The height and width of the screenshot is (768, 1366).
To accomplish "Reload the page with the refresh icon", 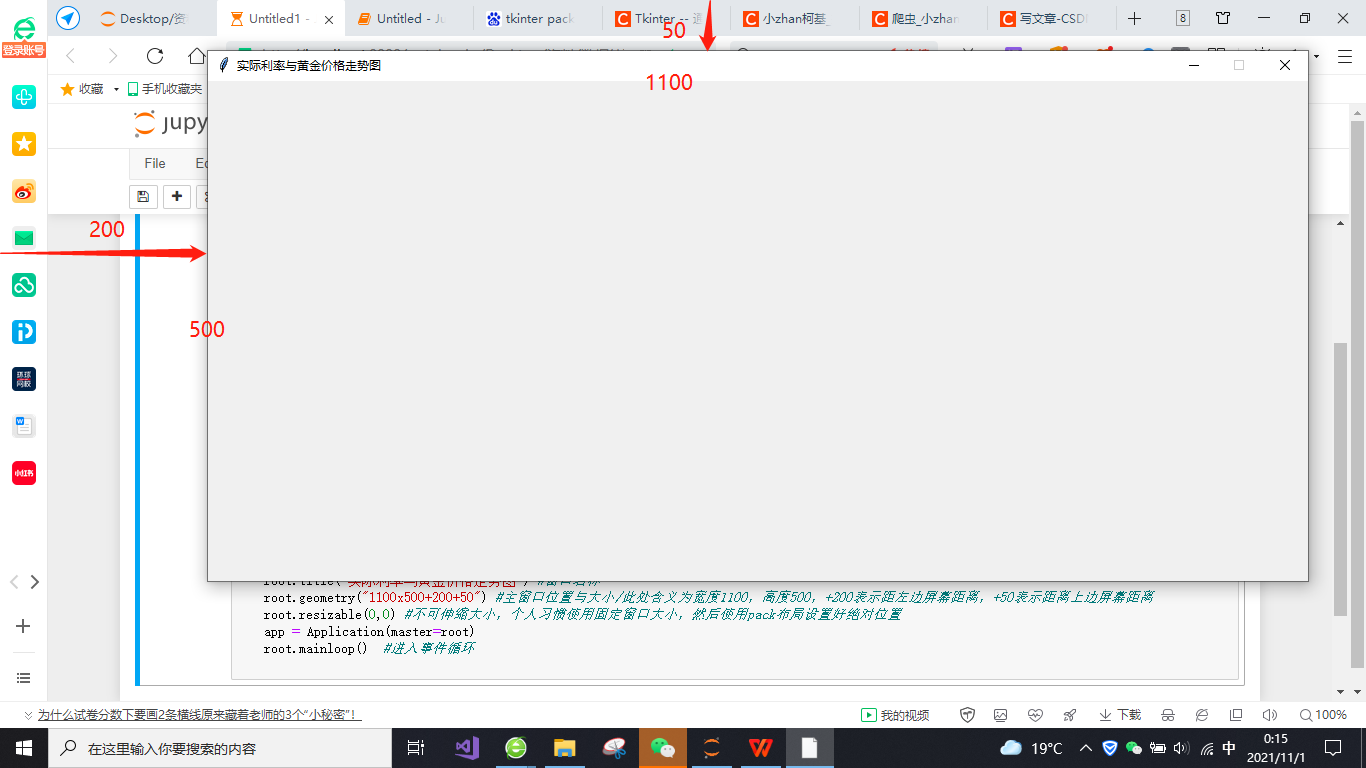I will pos(154,56).
